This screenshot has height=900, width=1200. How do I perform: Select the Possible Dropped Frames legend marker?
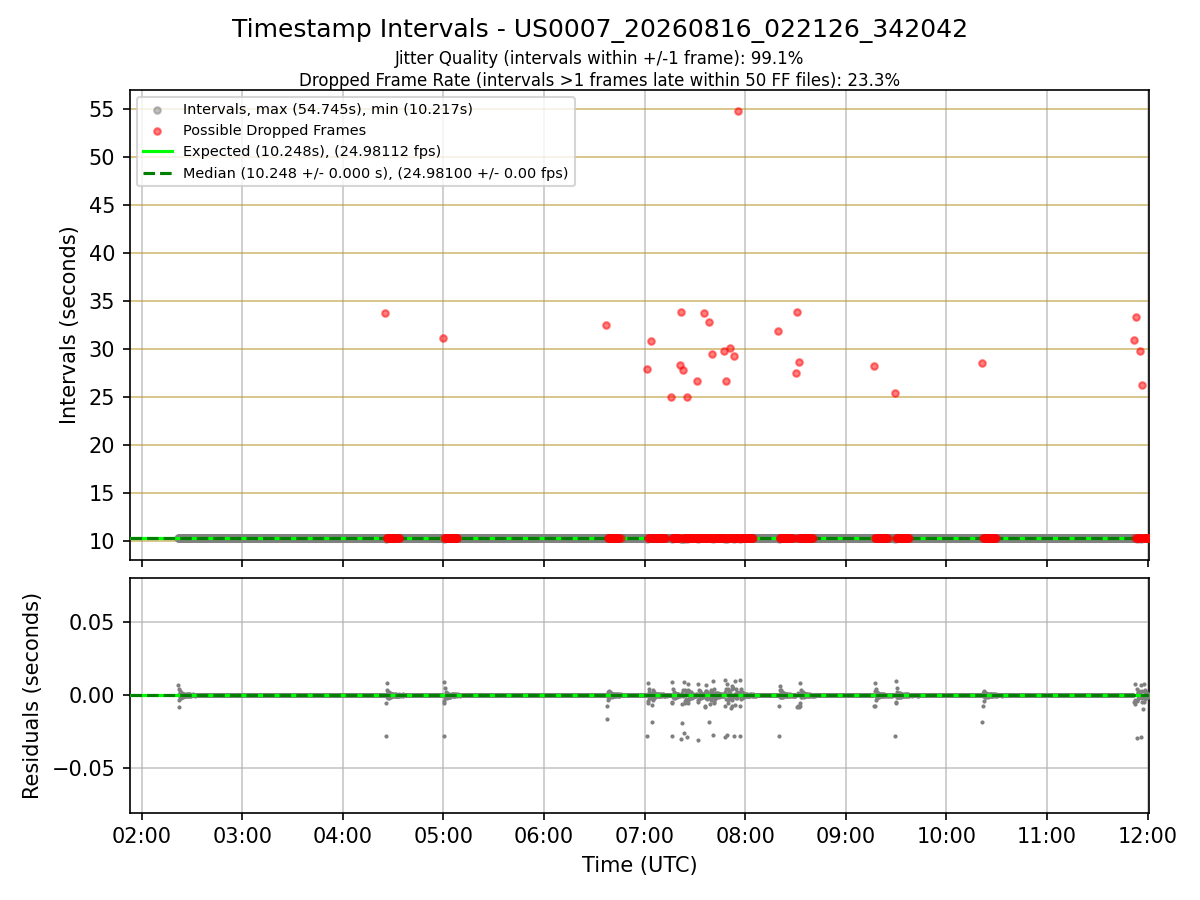157,130
